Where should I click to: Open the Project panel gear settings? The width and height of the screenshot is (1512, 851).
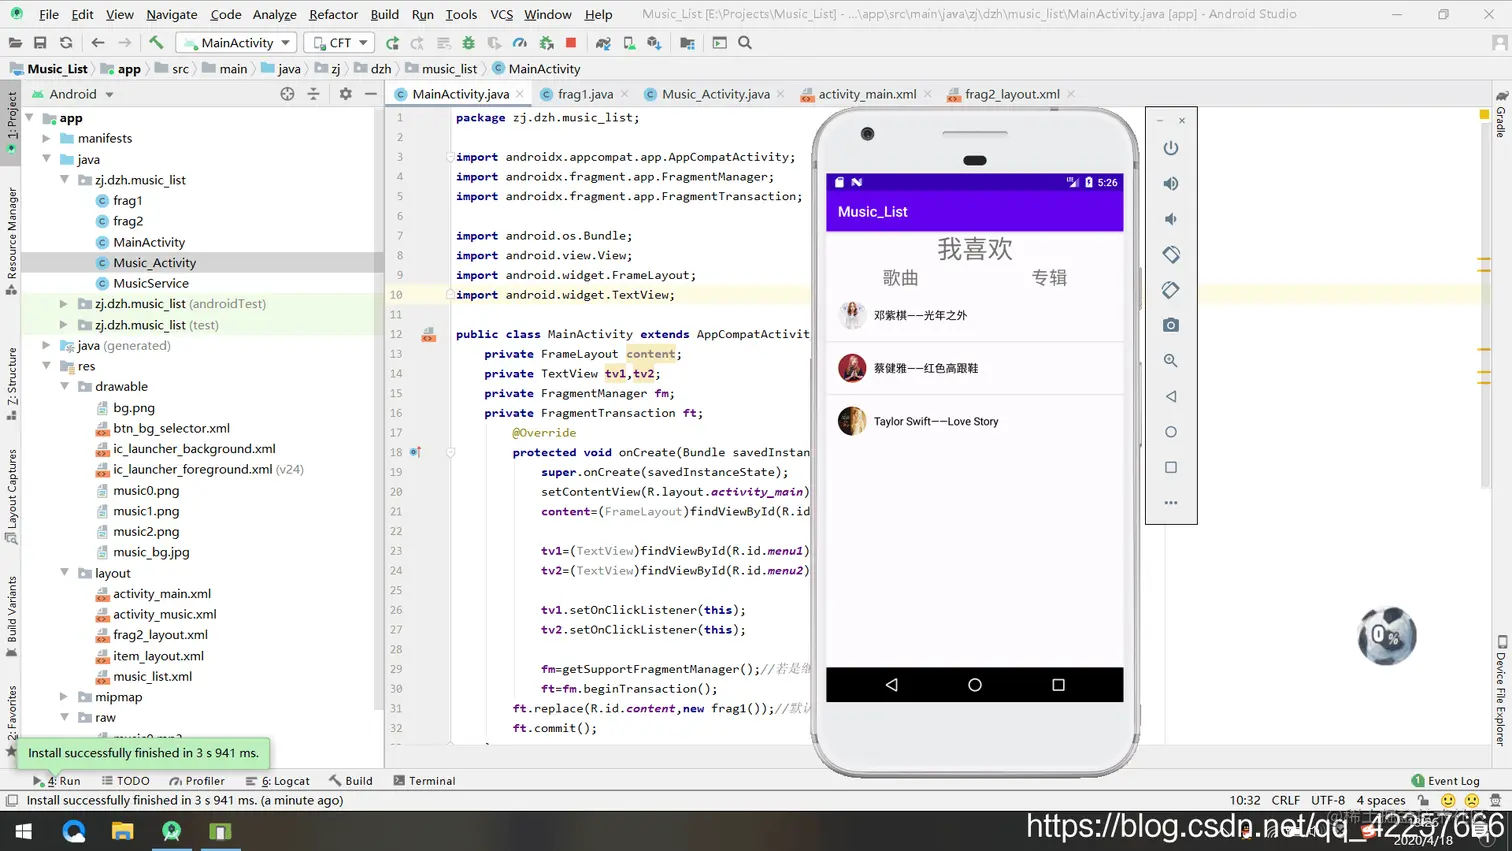coord(345,94)
